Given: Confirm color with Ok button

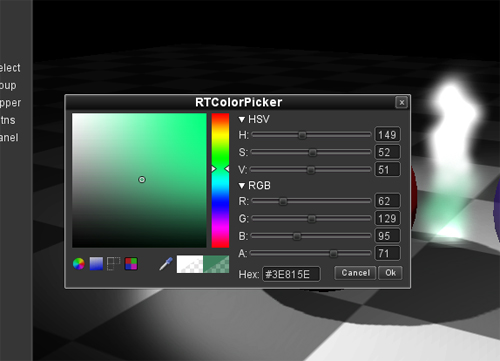Looking at the screenshot, I should (x=390, y=273).
